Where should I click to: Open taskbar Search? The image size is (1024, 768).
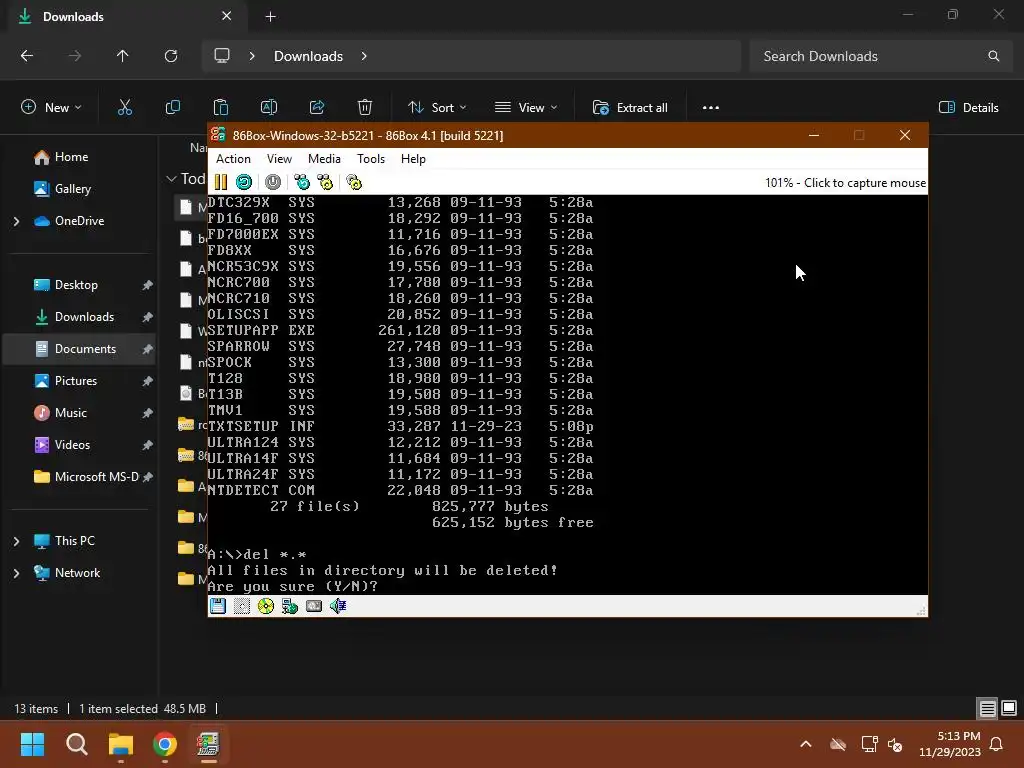[x=76, y=744]
